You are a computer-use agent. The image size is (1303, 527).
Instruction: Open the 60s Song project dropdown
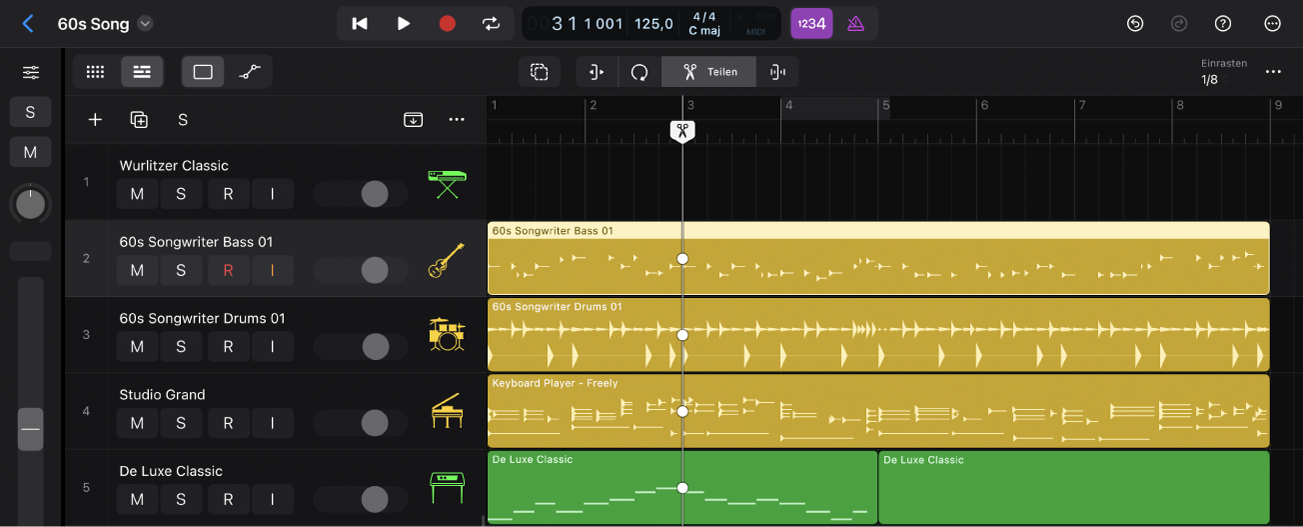[145, 23]
